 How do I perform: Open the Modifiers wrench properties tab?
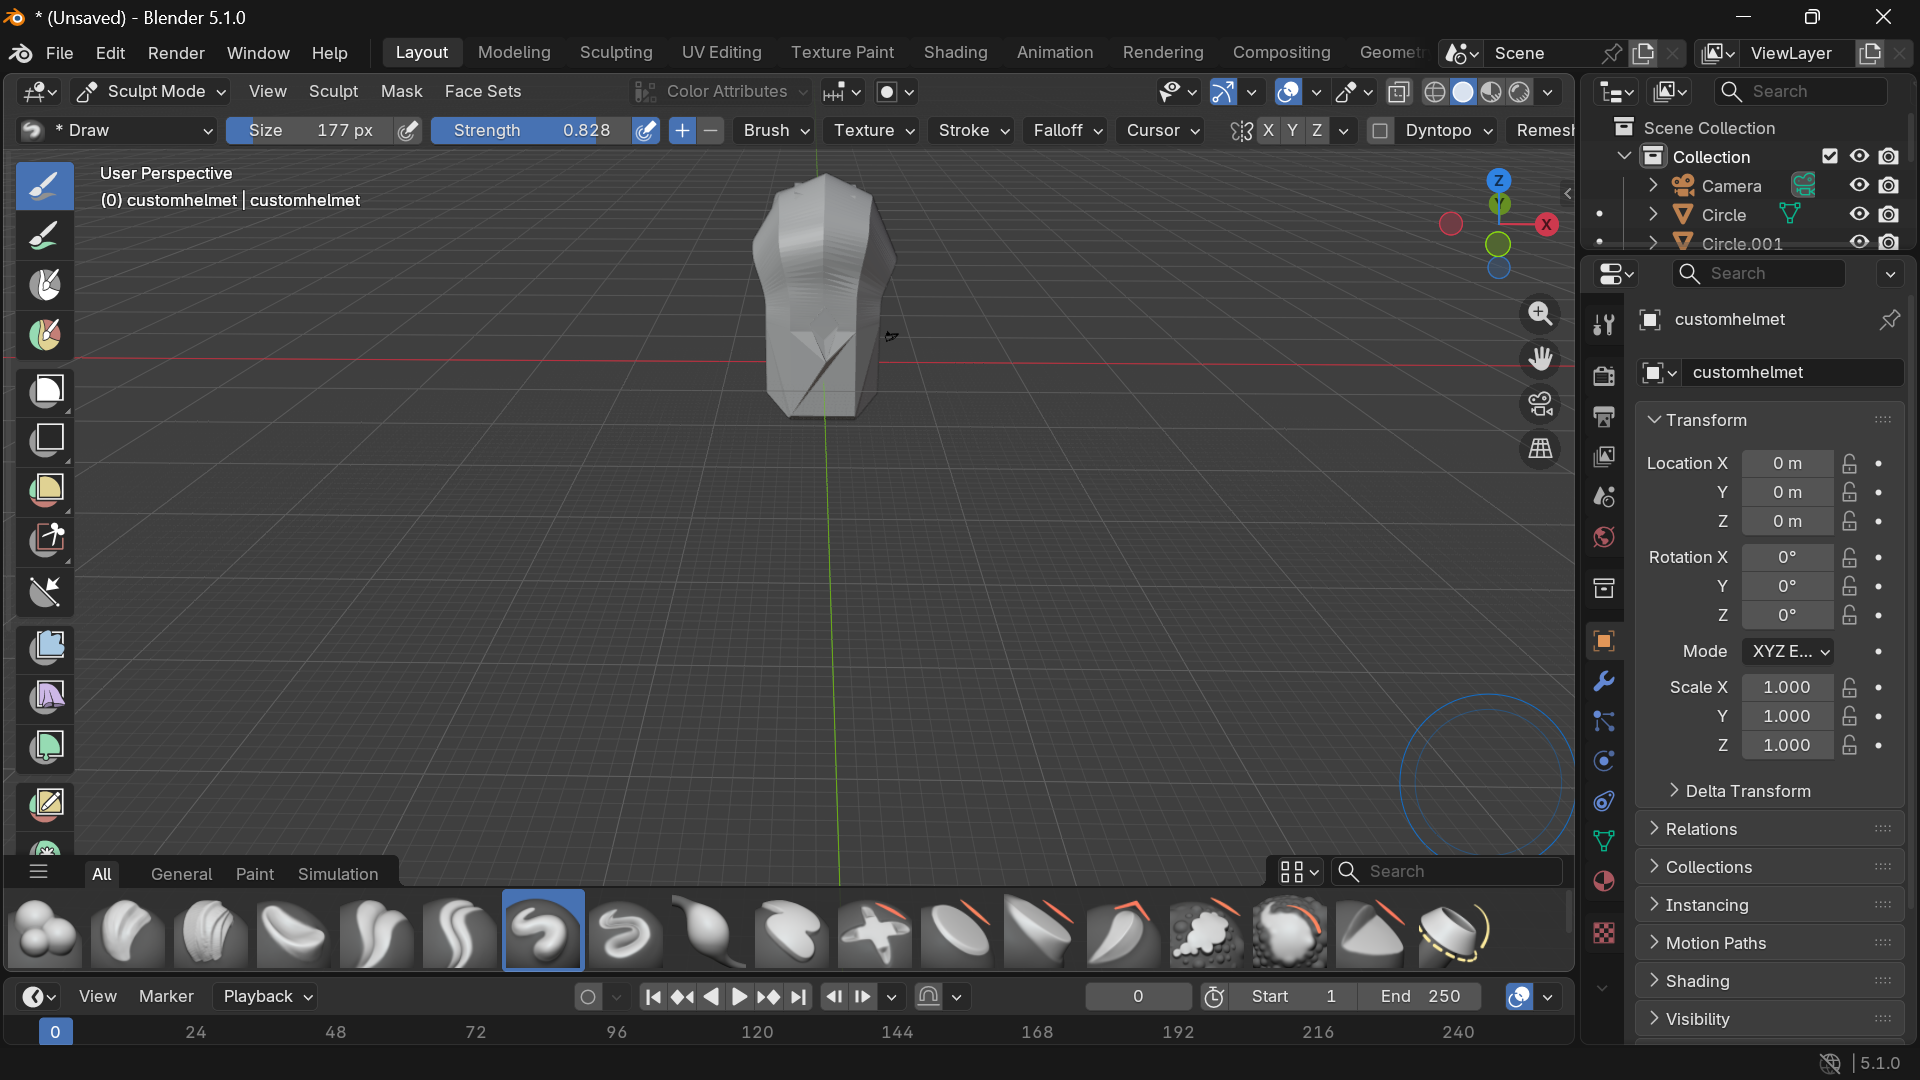pyautogui.click(x=1604, y=681)
